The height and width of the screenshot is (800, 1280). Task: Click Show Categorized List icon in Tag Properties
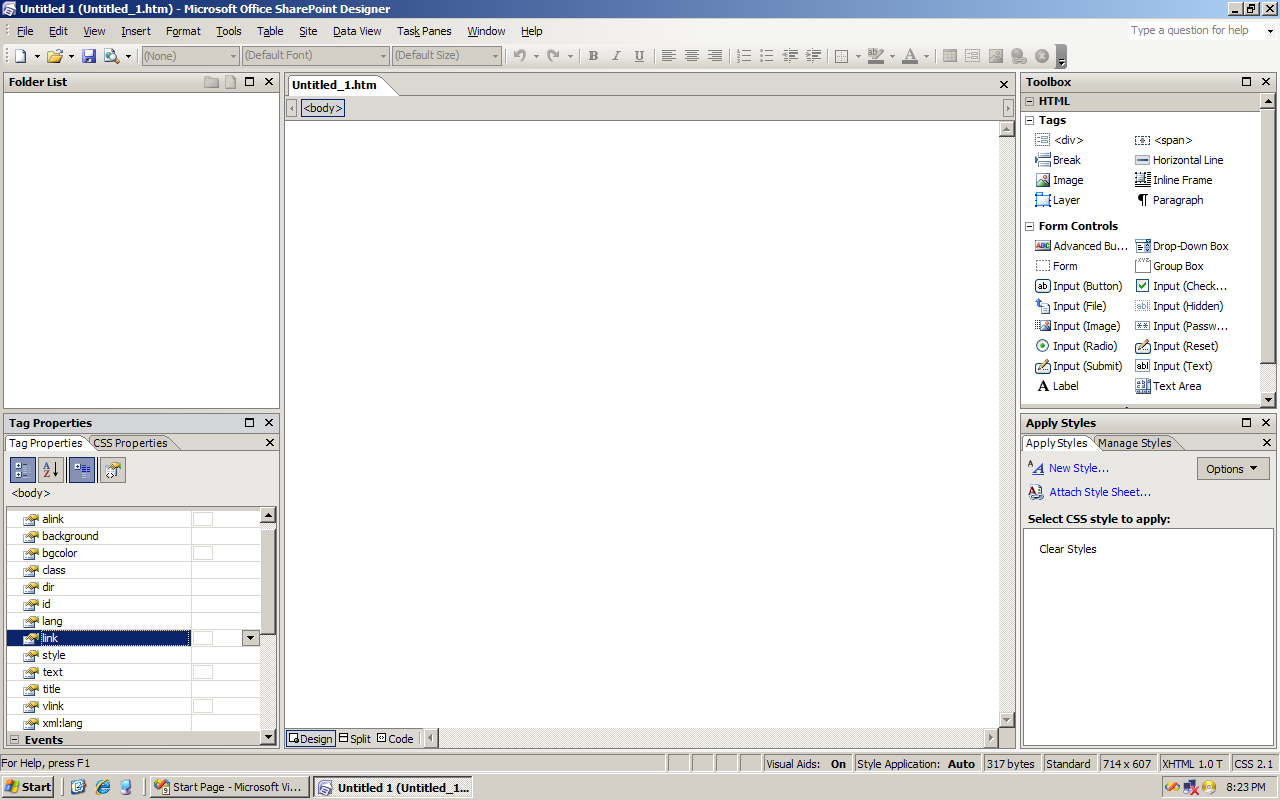click(x=23, y=470)
